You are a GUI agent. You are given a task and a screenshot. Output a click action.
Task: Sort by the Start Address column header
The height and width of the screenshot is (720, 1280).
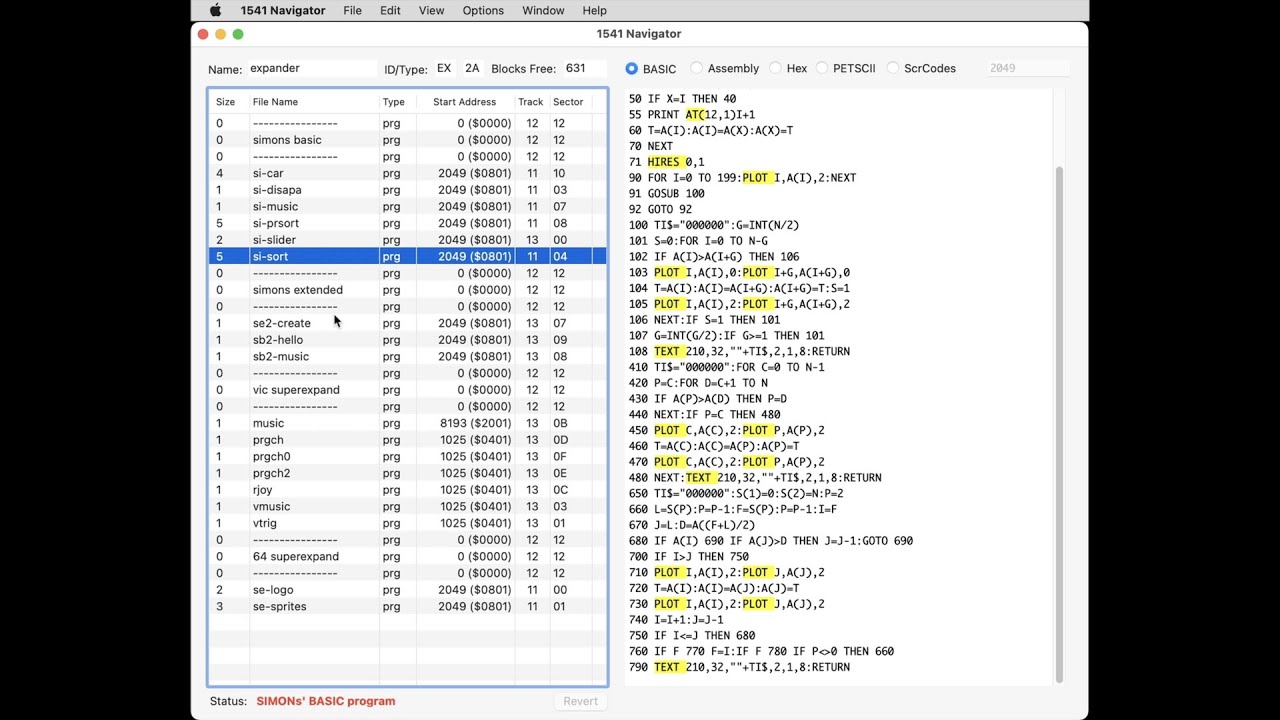pos(465,102)
